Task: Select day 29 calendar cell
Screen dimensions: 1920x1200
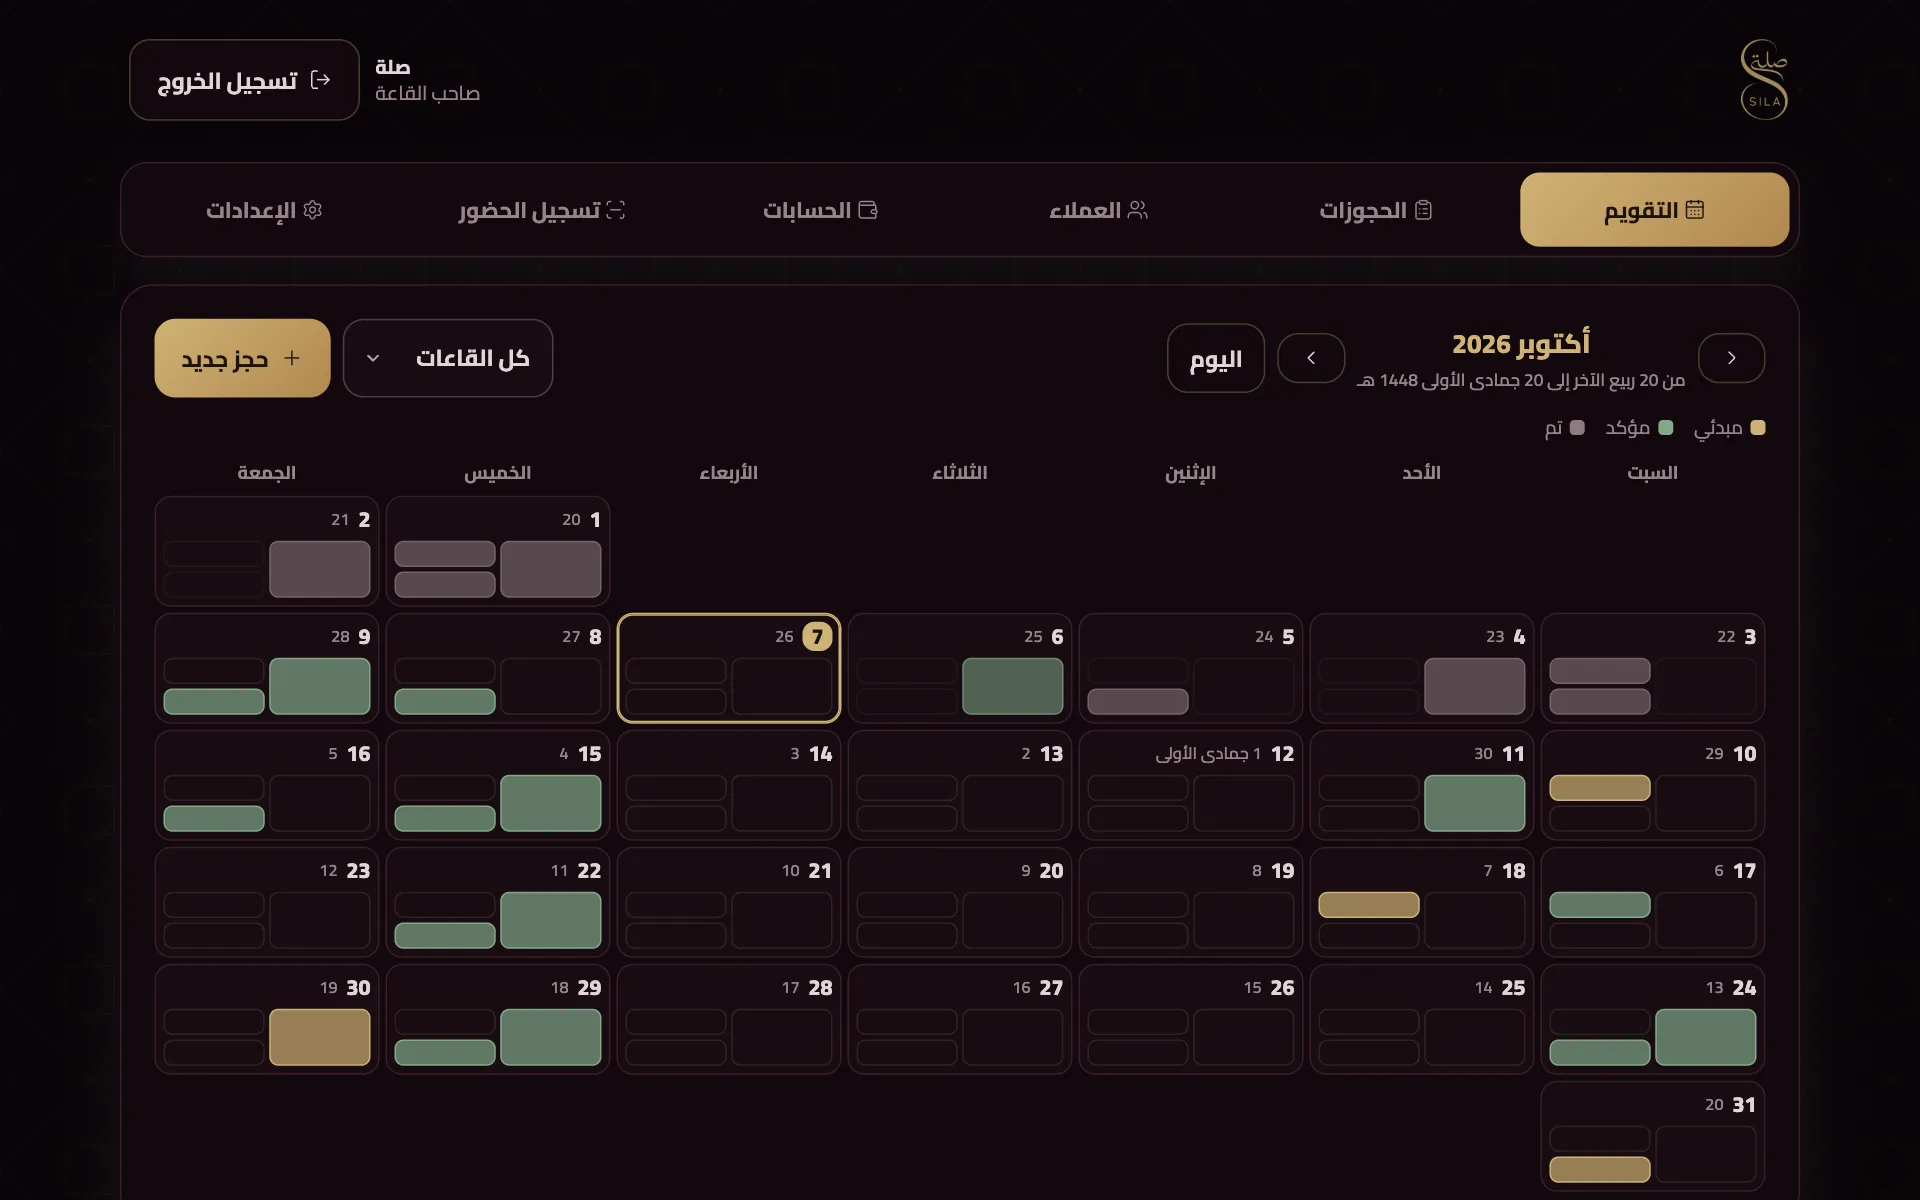Action: click(498, 1019)
